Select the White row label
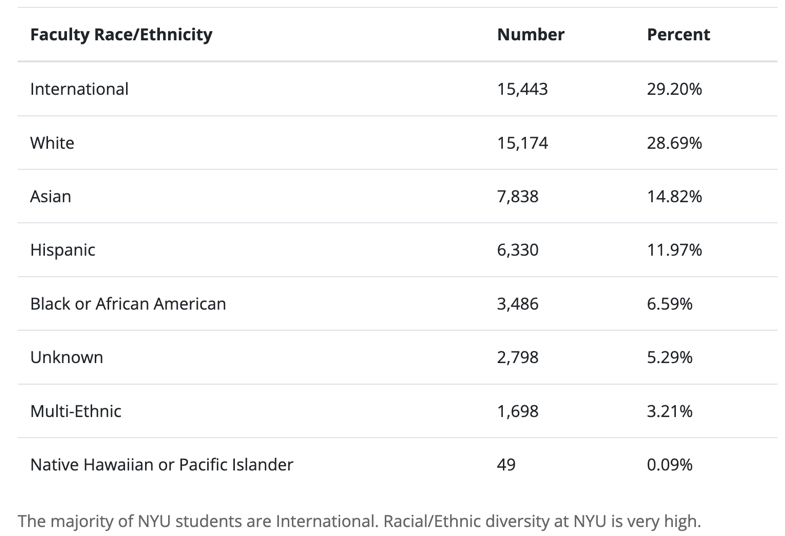 [52, 143]
